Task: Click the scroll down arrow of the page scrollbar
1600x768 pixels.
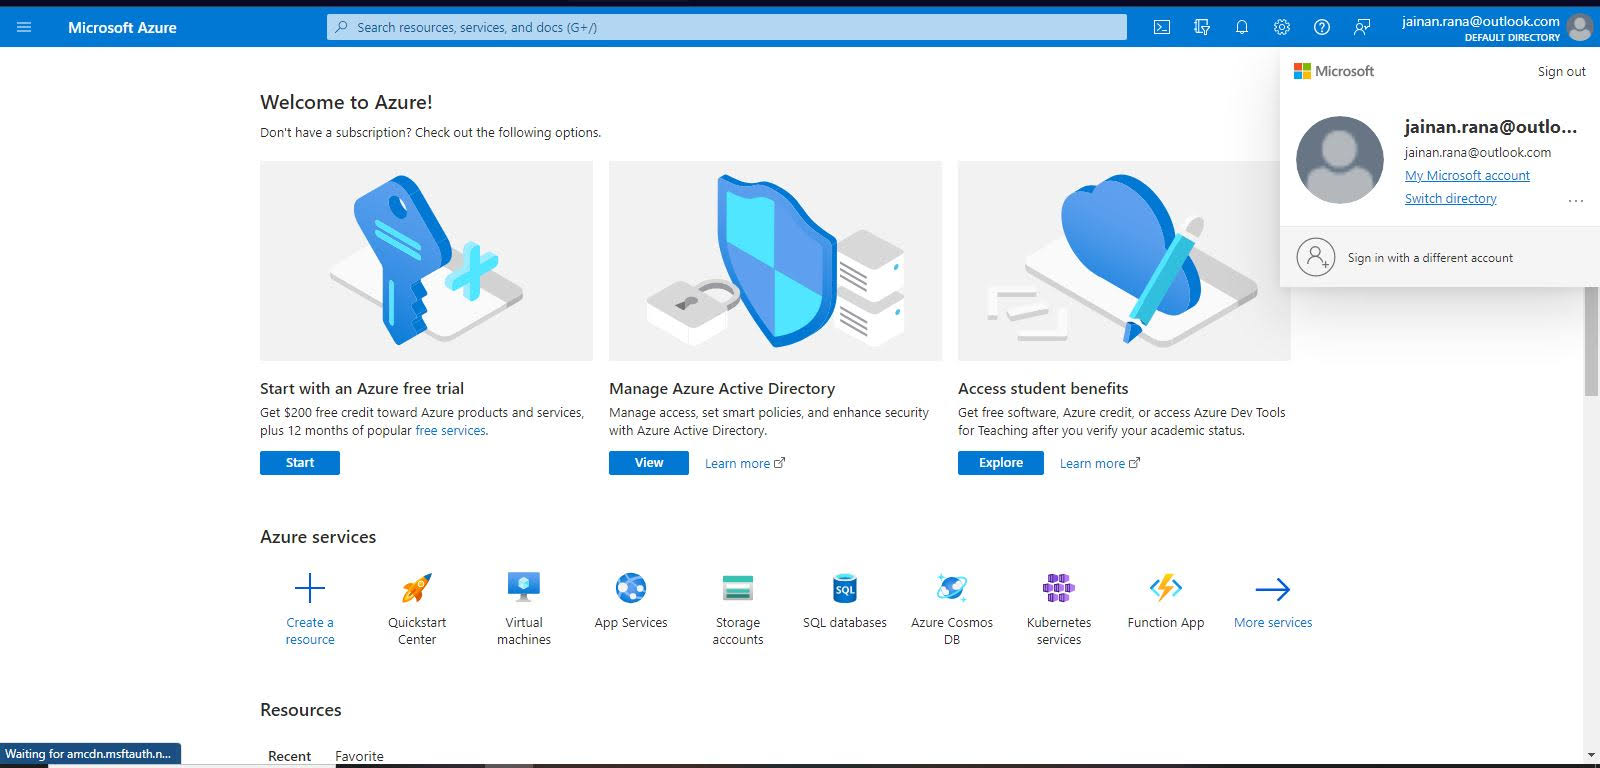Action: (1591, 755)
